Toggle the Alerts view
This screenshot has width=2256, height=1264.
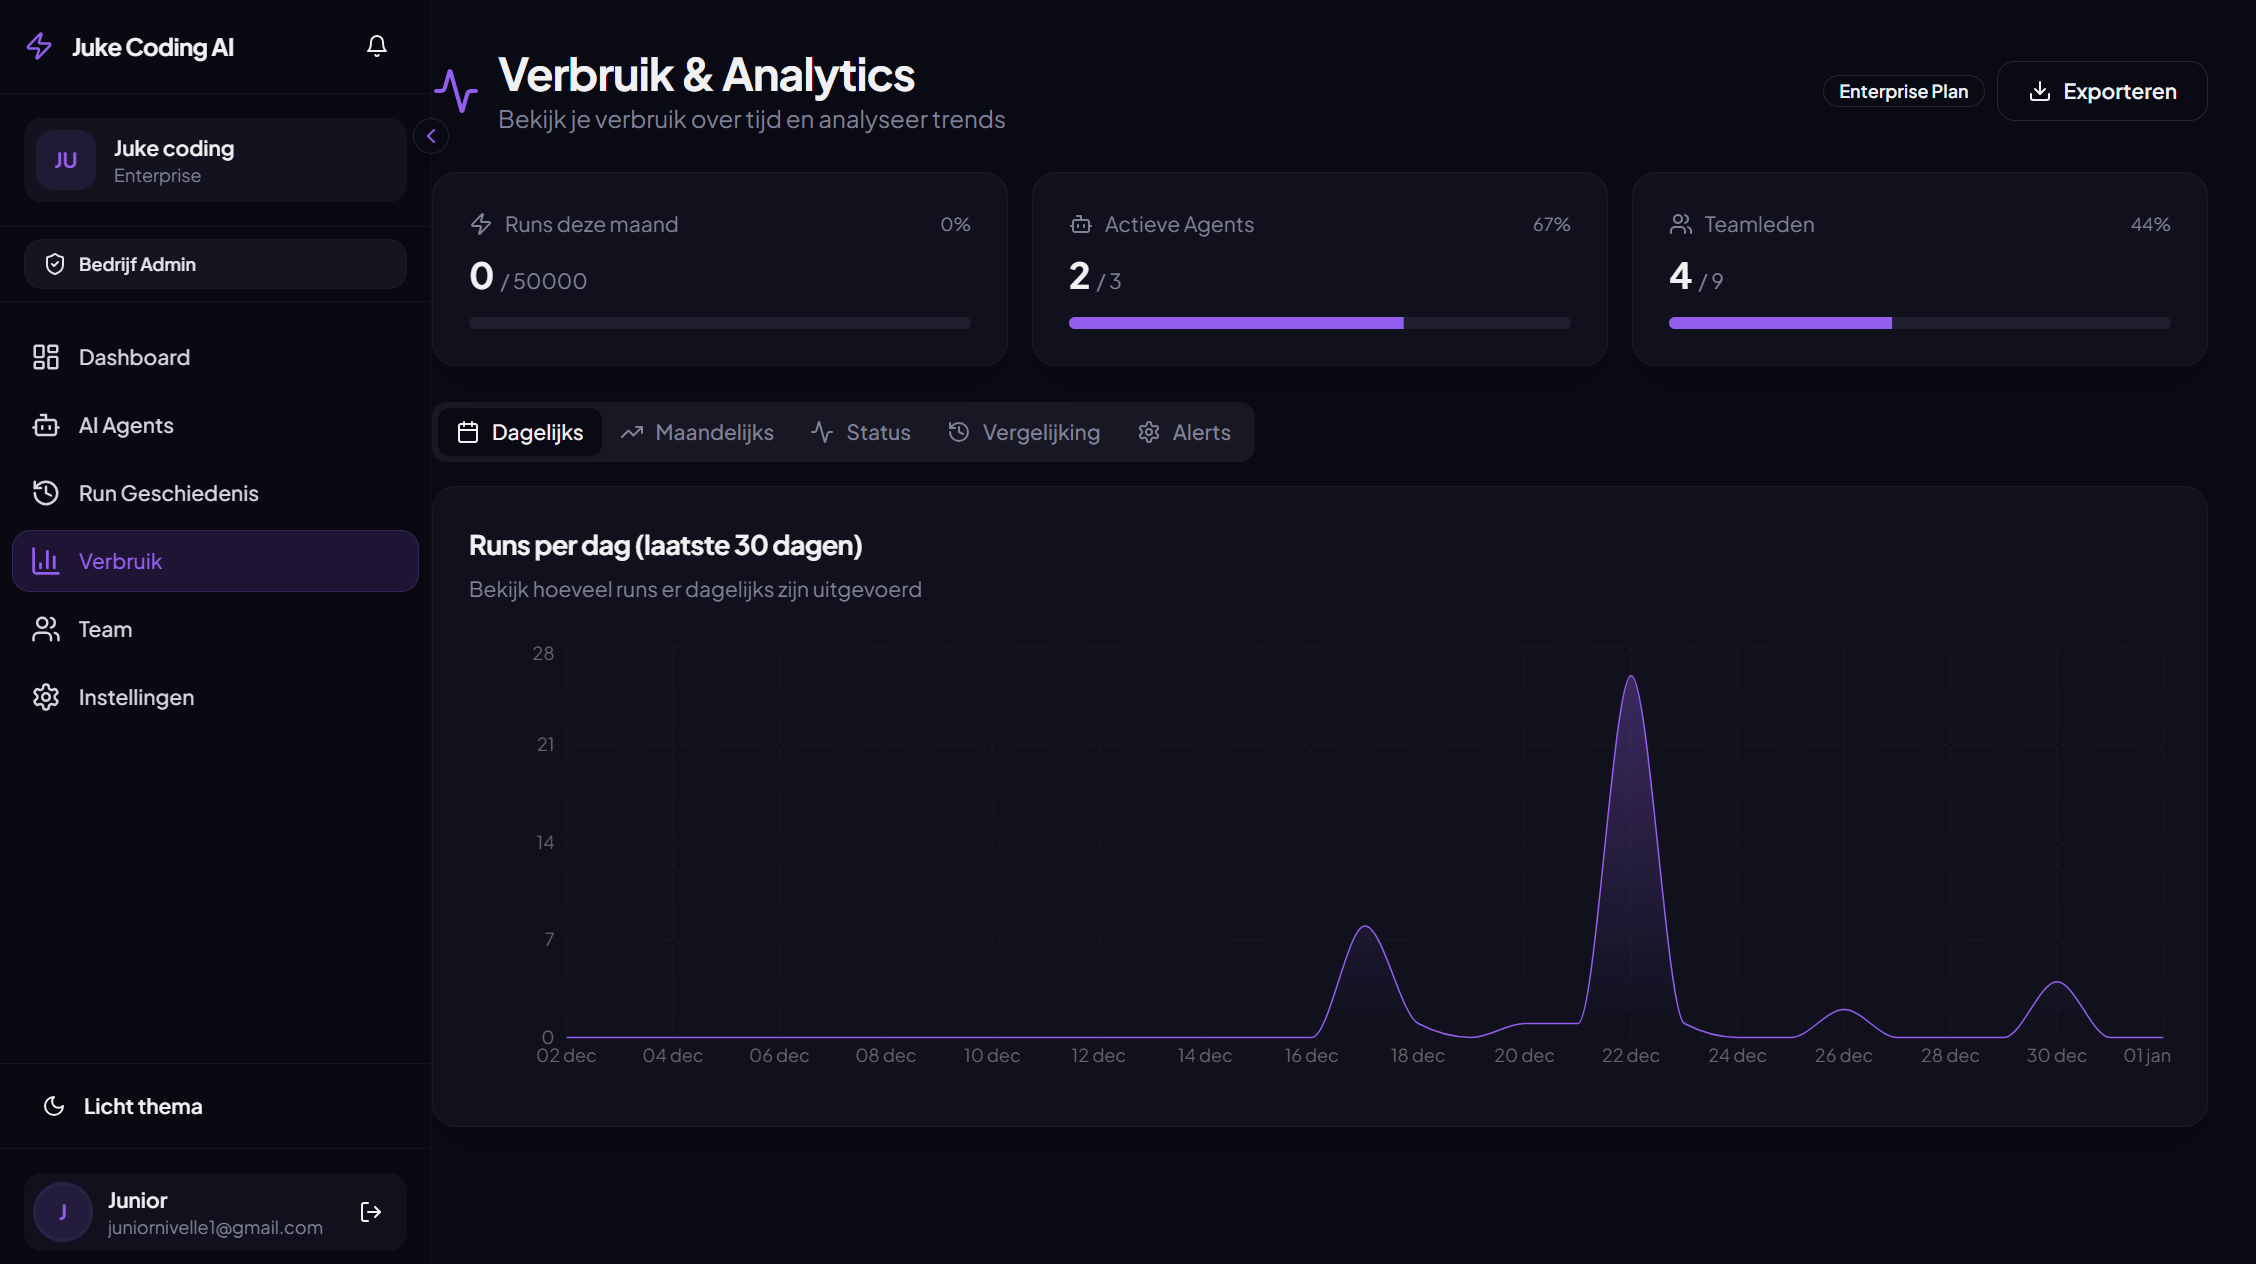[1185, 432]
